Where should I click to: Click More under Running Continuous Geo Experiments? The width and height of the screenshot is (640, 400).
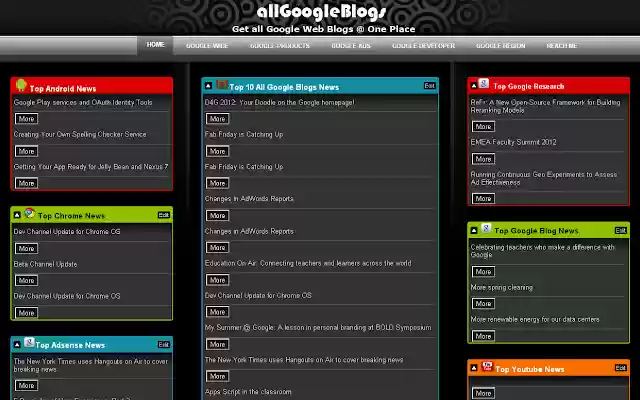pos(483,198)
